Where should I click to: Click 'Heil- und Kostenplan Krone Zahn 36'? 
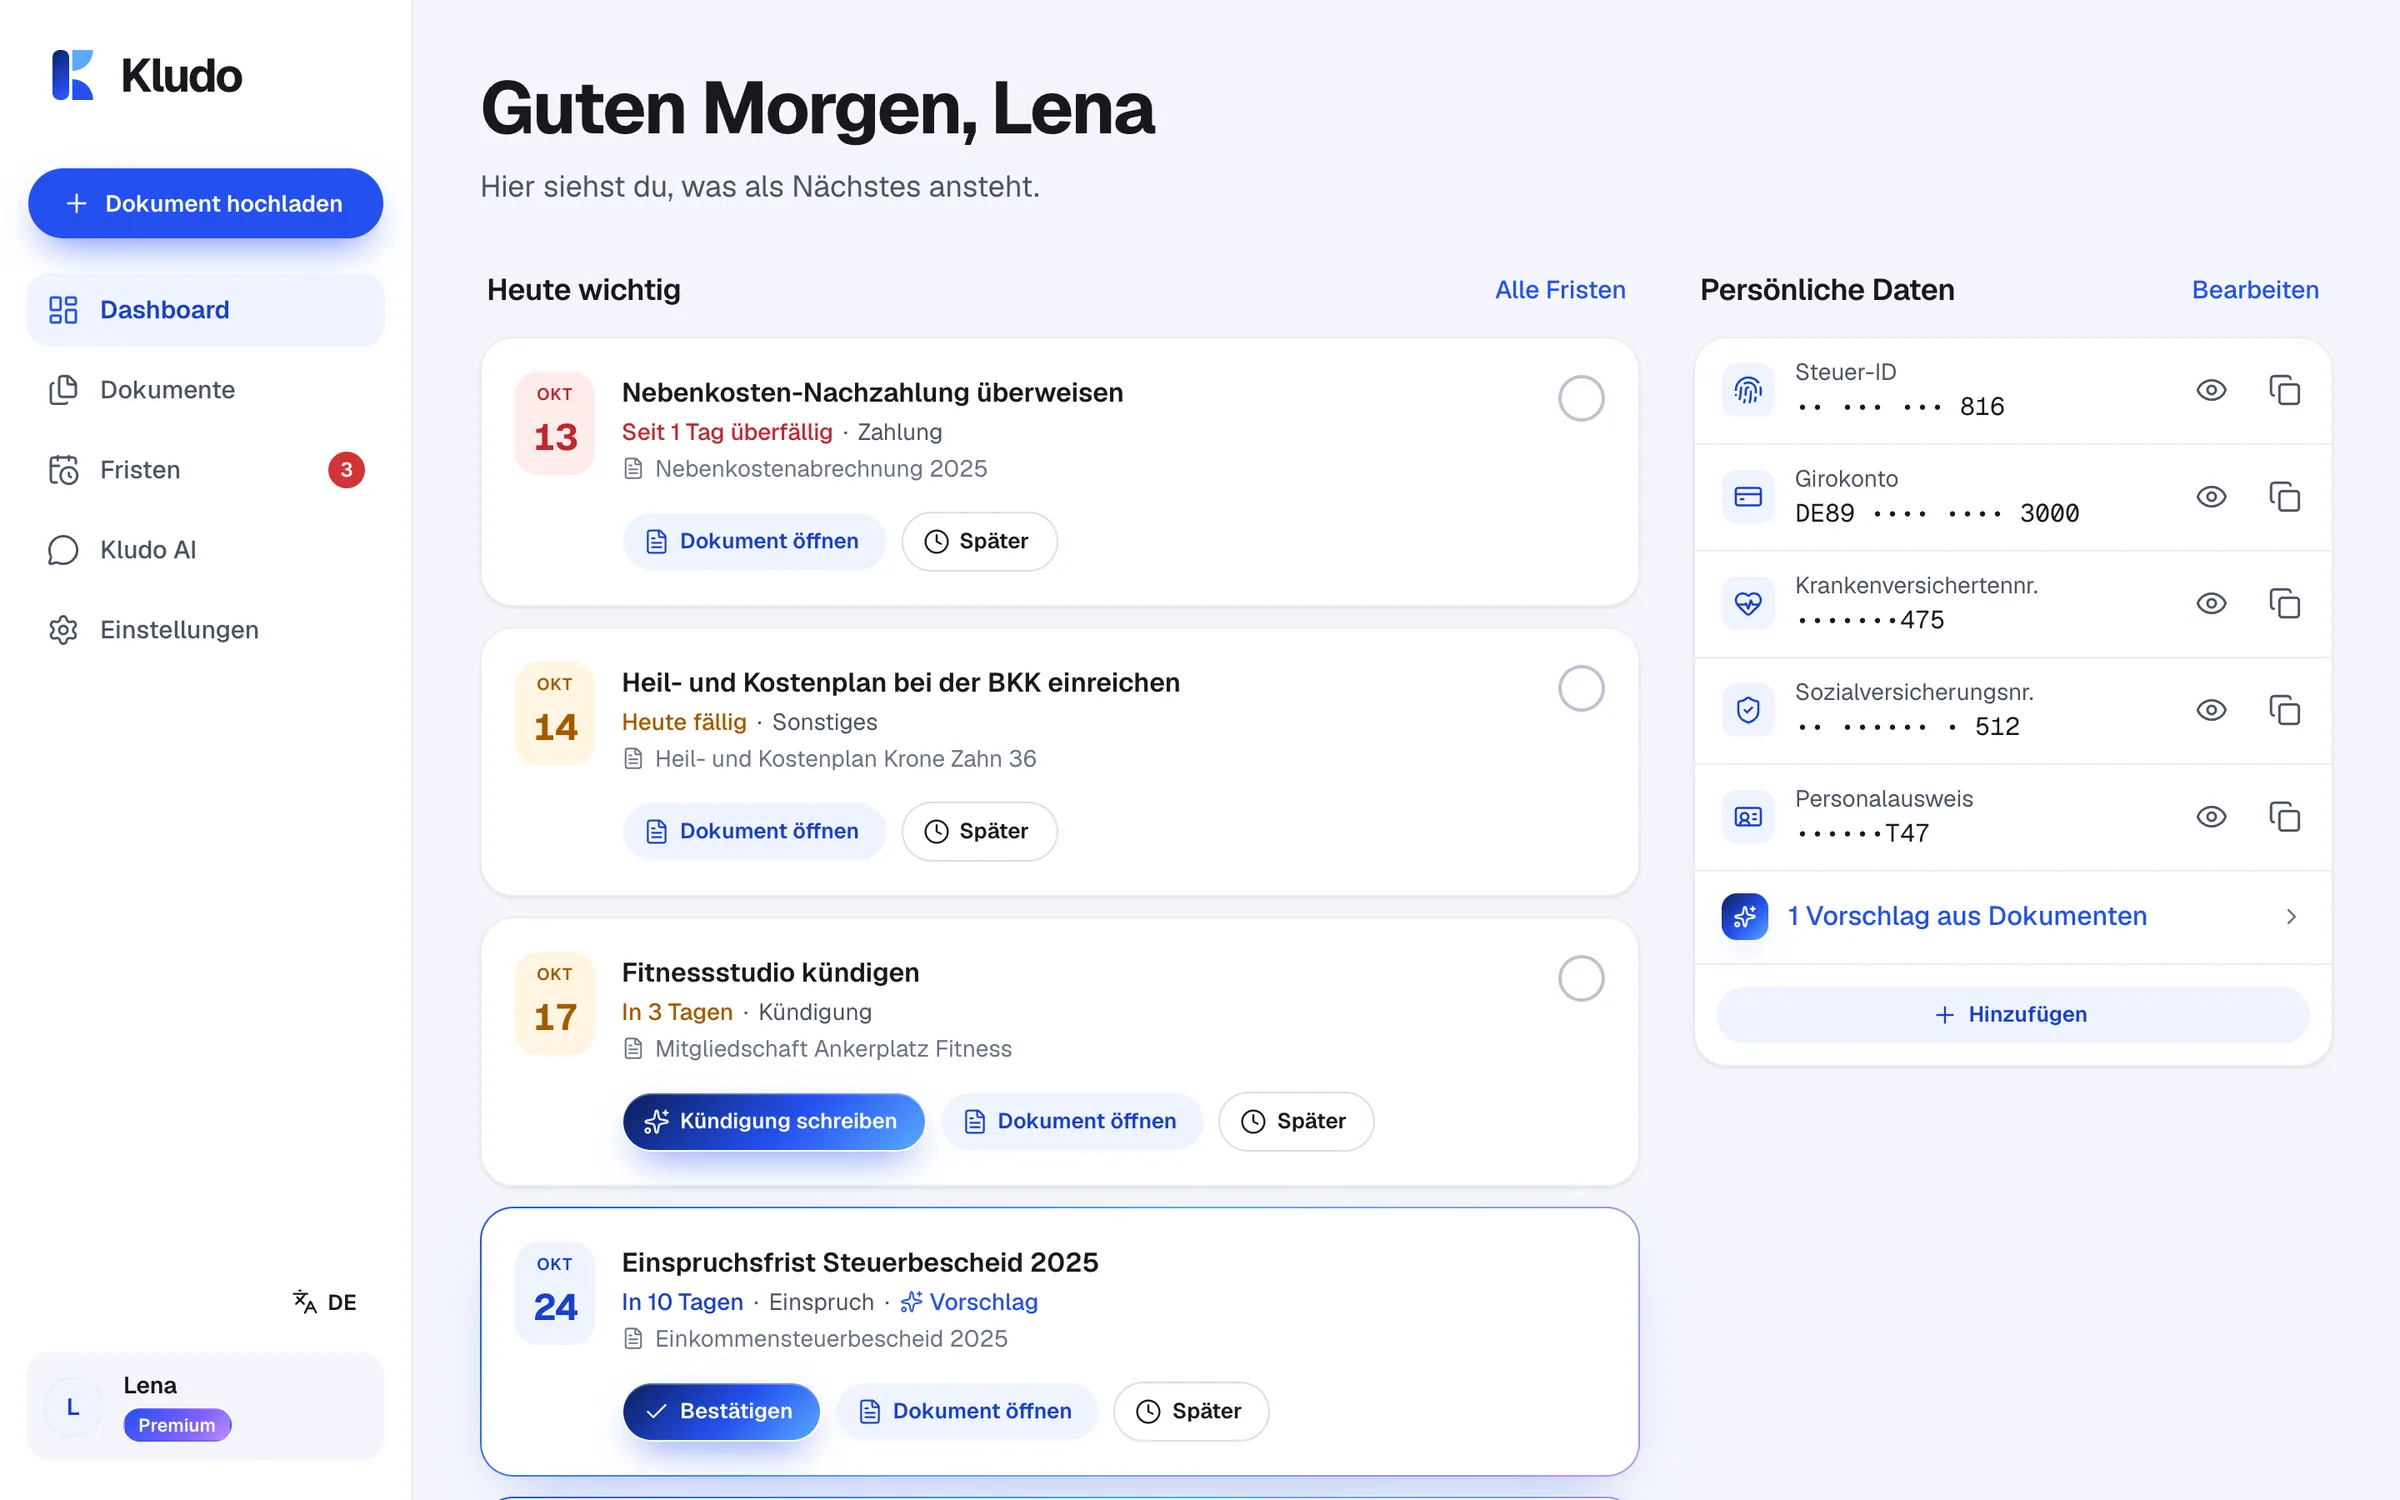tap(845, 758)
